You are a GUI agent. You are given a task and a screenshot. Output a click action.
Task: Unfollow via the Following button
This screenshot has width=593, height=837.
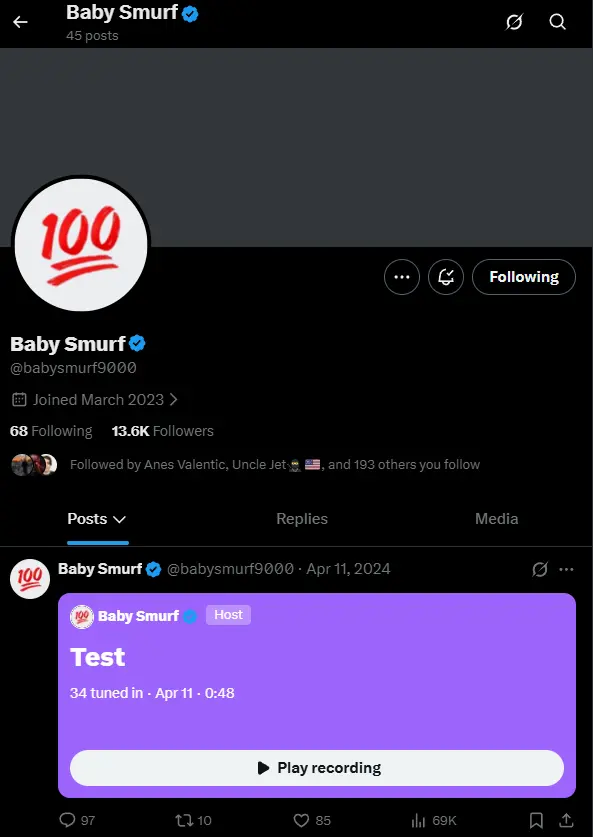tap(524, 277)
